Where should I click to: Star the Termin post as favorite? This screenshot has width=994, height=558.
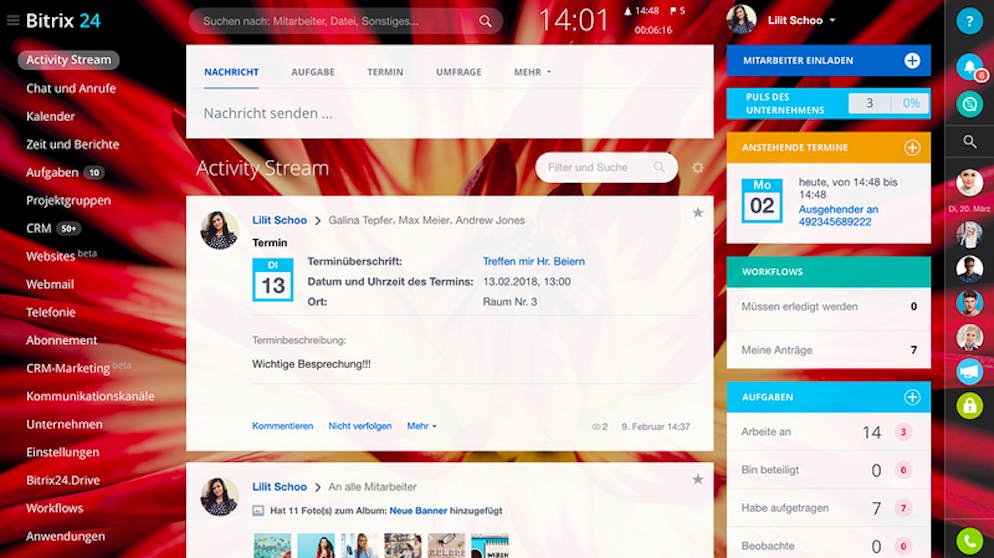pyautogui.click(x=698, y=213)
